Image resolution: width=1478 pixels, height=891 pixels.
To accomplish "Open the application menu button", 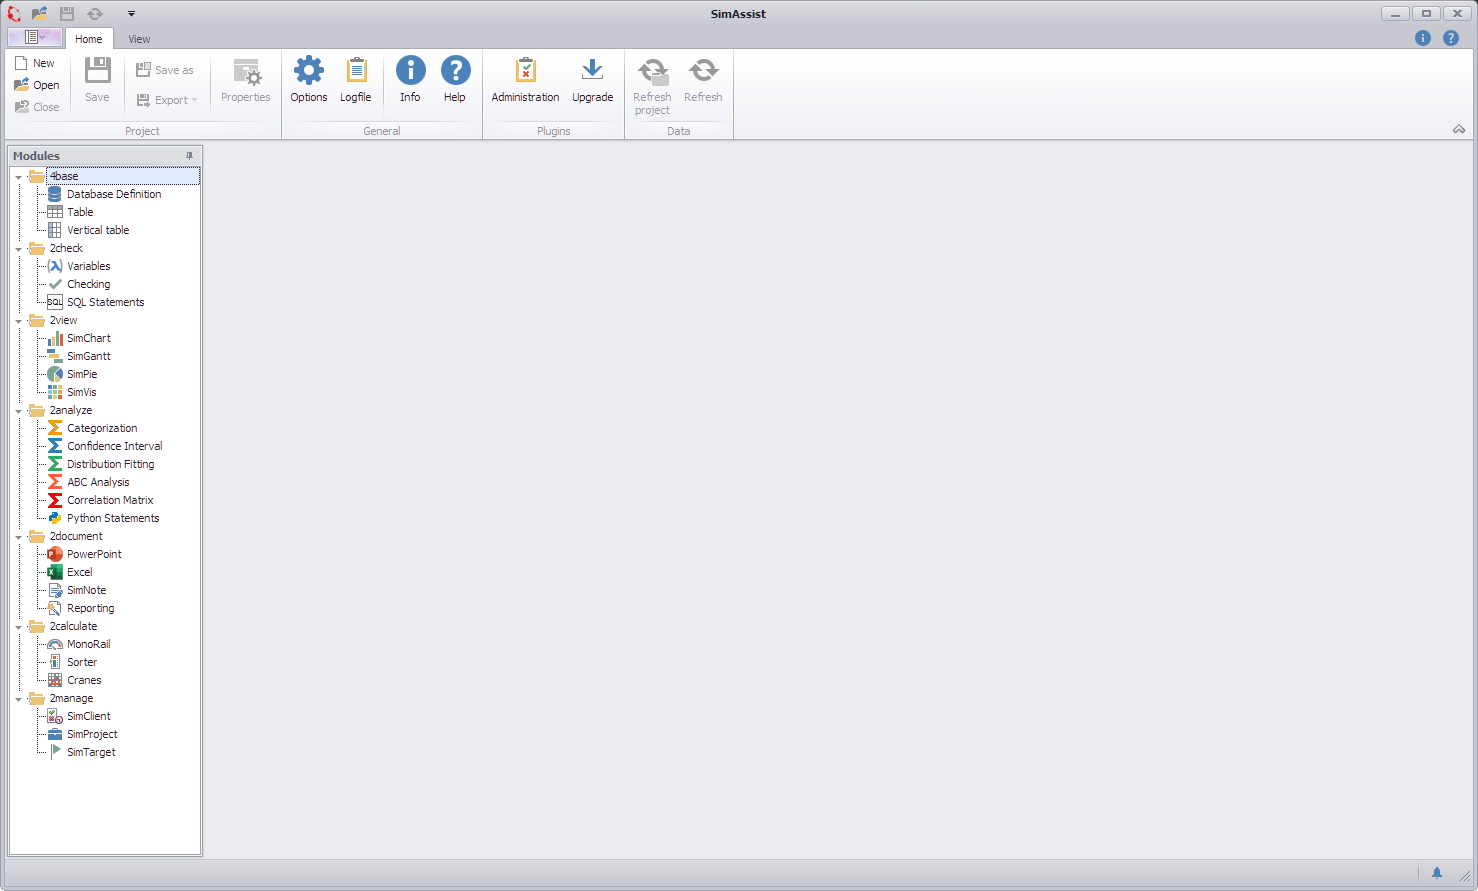I will (33, 36).
